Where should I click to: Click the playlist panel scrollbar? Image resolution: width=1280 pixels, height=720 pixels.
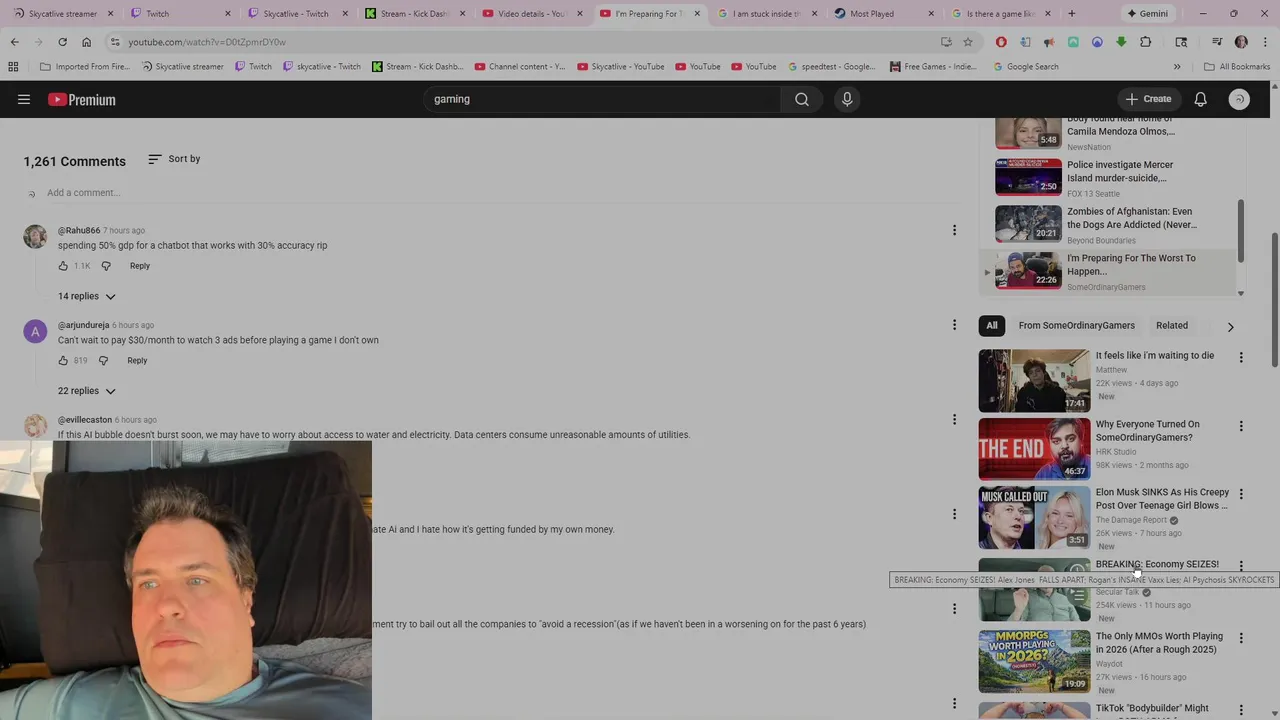(1241, 230)
